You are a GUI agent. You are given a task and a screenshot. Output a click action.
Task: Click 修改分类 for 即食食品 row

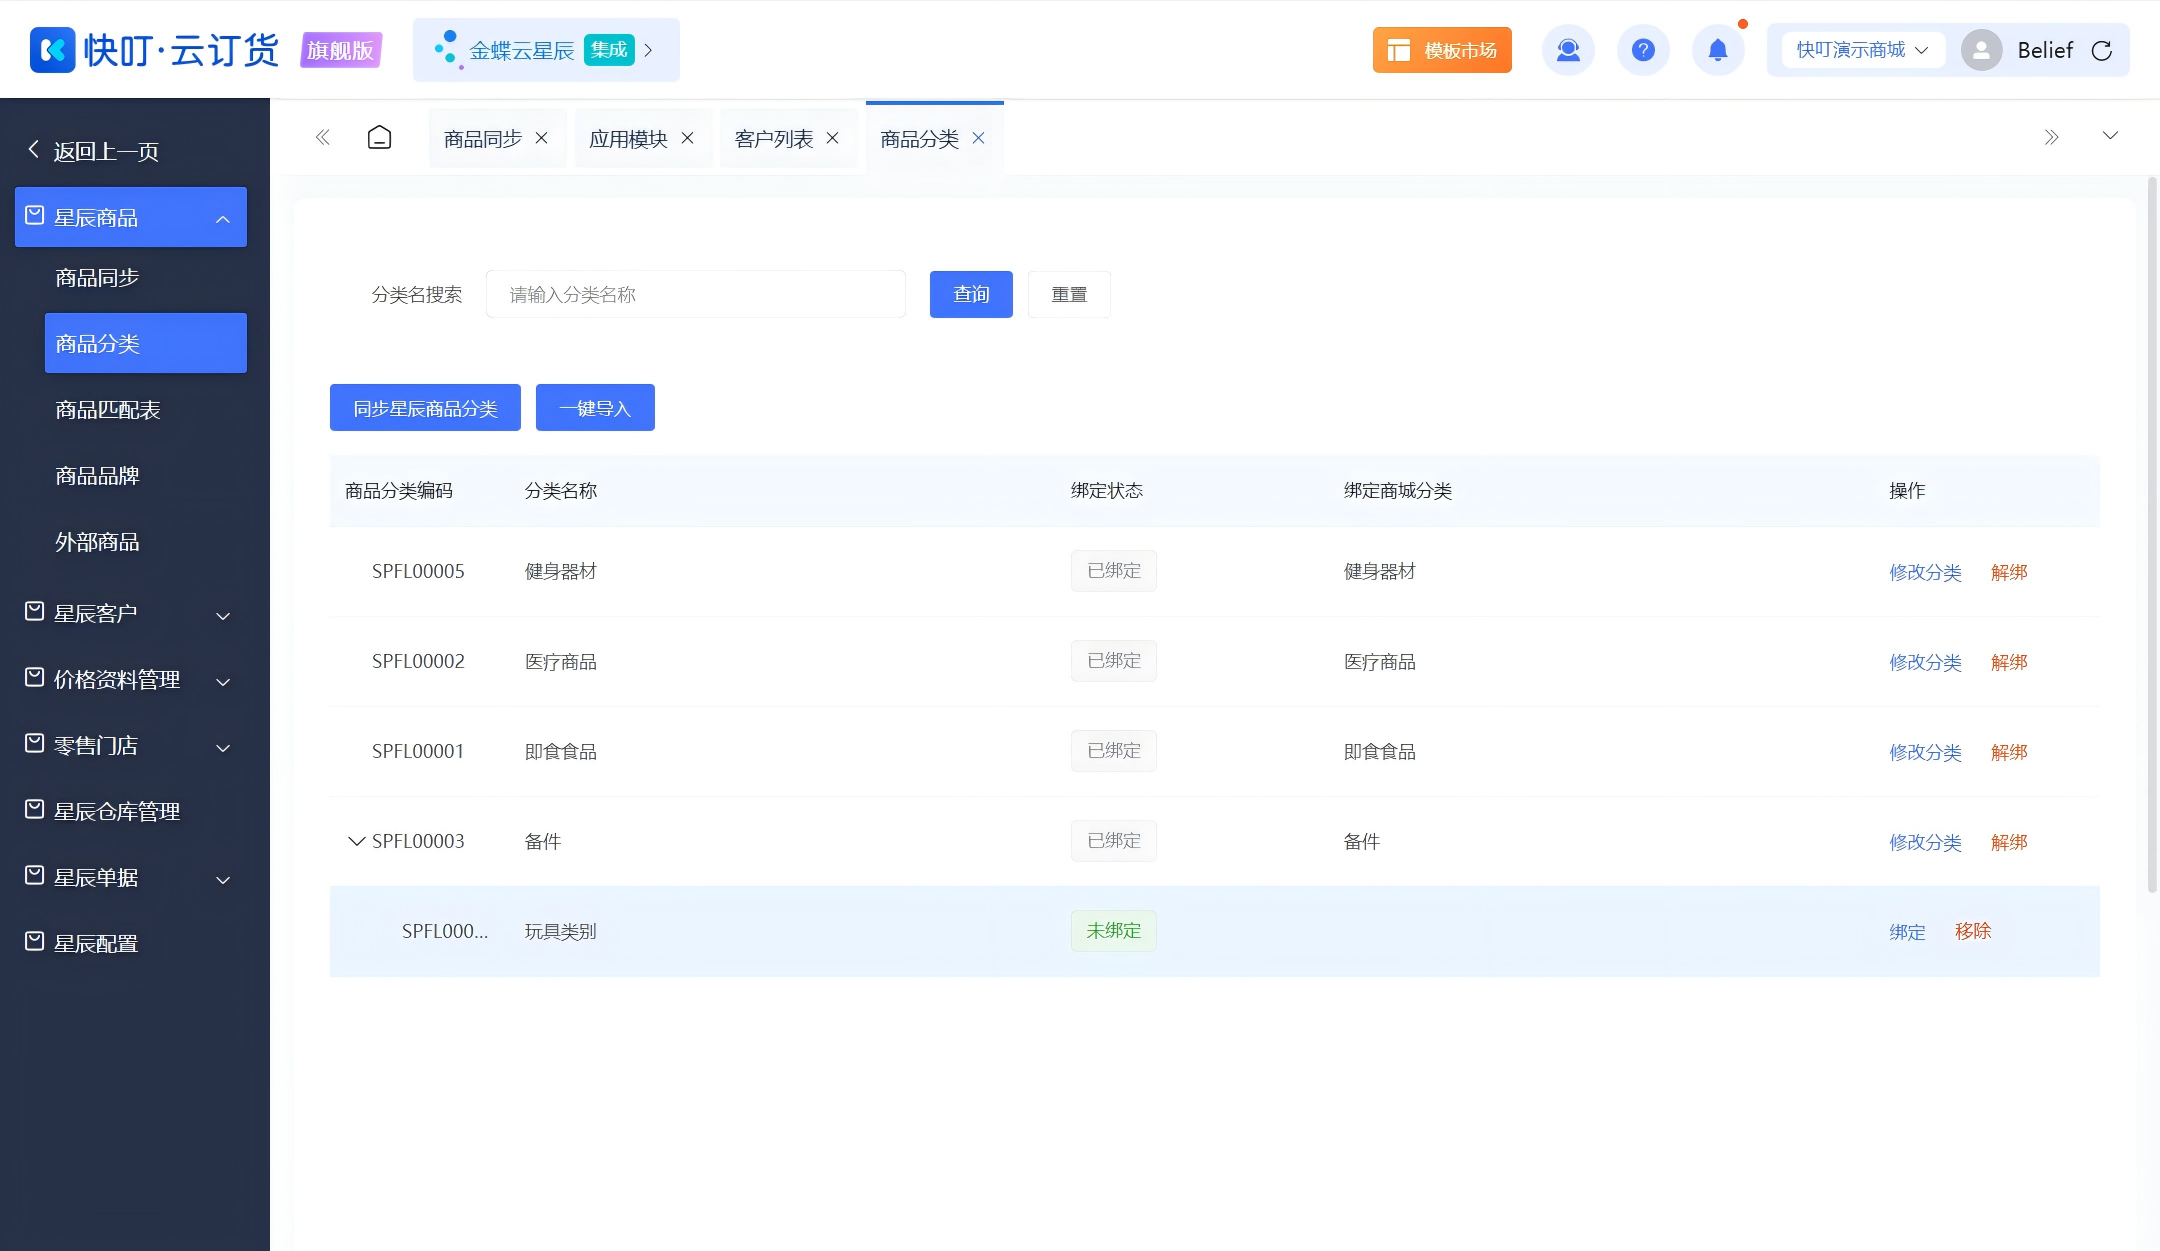(x=1925, y=752)
